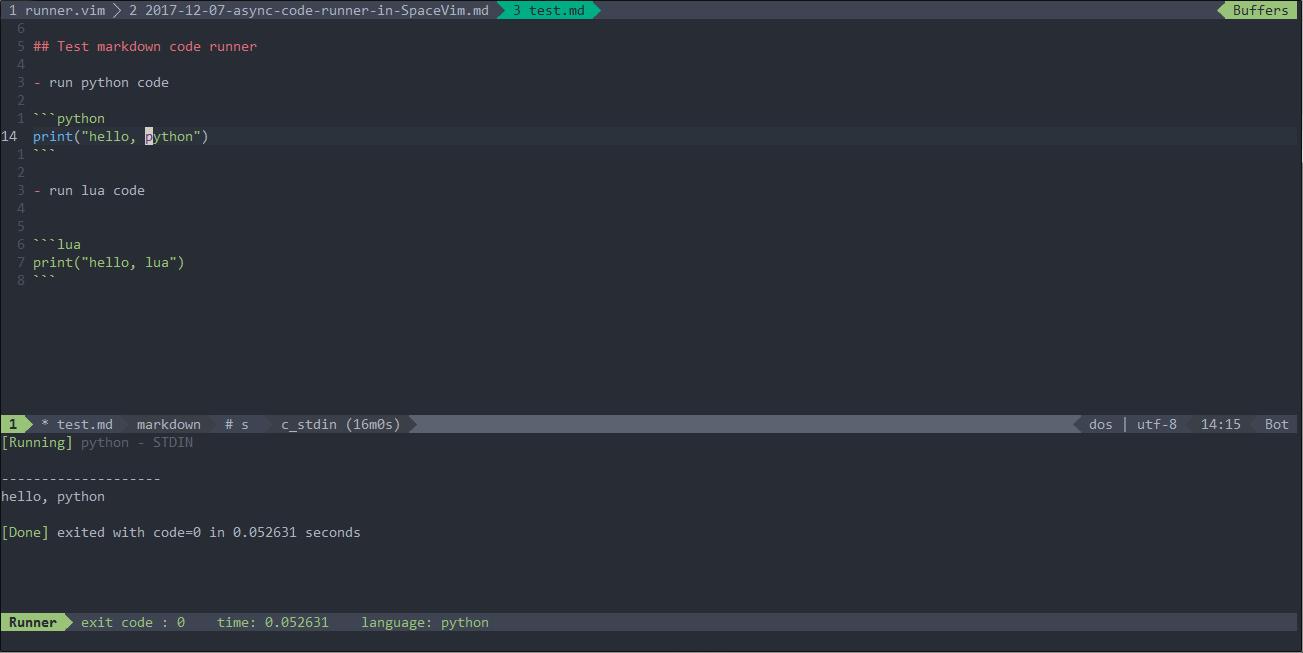The width and height of the screenshot is (1303, 653).
Task: Switch to the "1 runner.vim" buffer
Action: (60, 10)
